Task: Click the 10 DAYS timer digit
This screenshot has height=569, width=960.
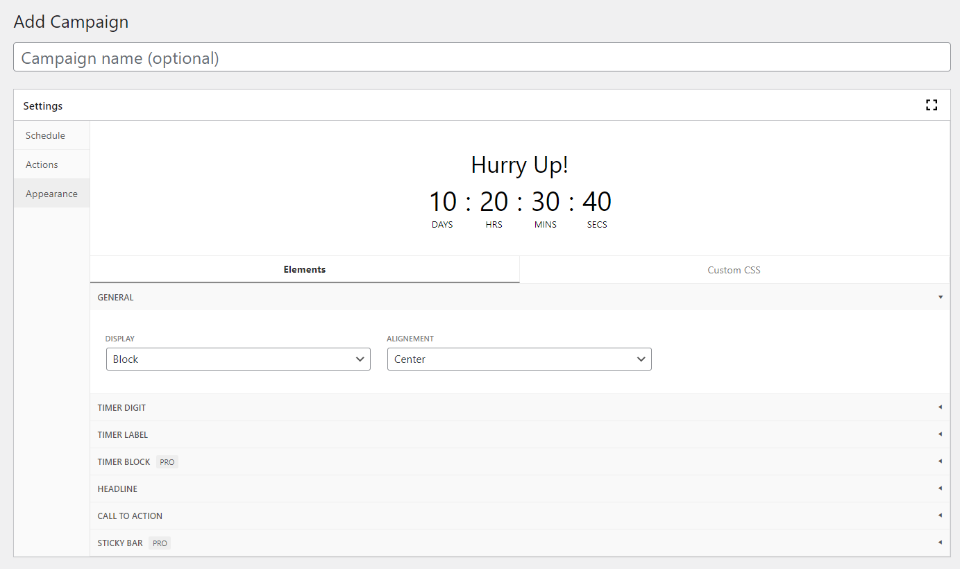Action: pyautogui.click(x=442, y=202)
